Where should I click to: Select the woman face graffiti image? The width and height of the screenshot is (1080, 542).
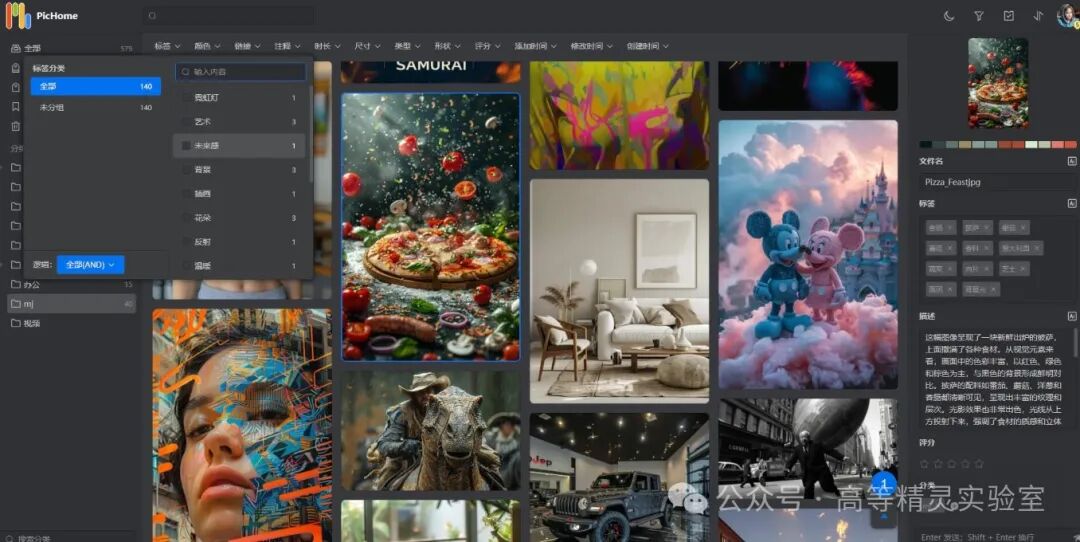[x=242, y=425]
